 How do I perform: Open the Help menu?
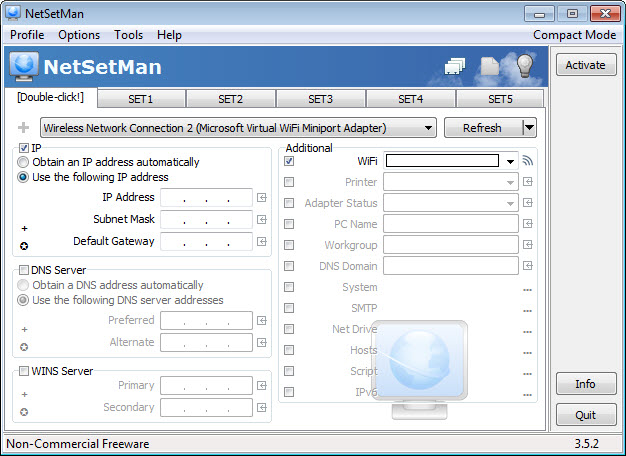[169, 35]
